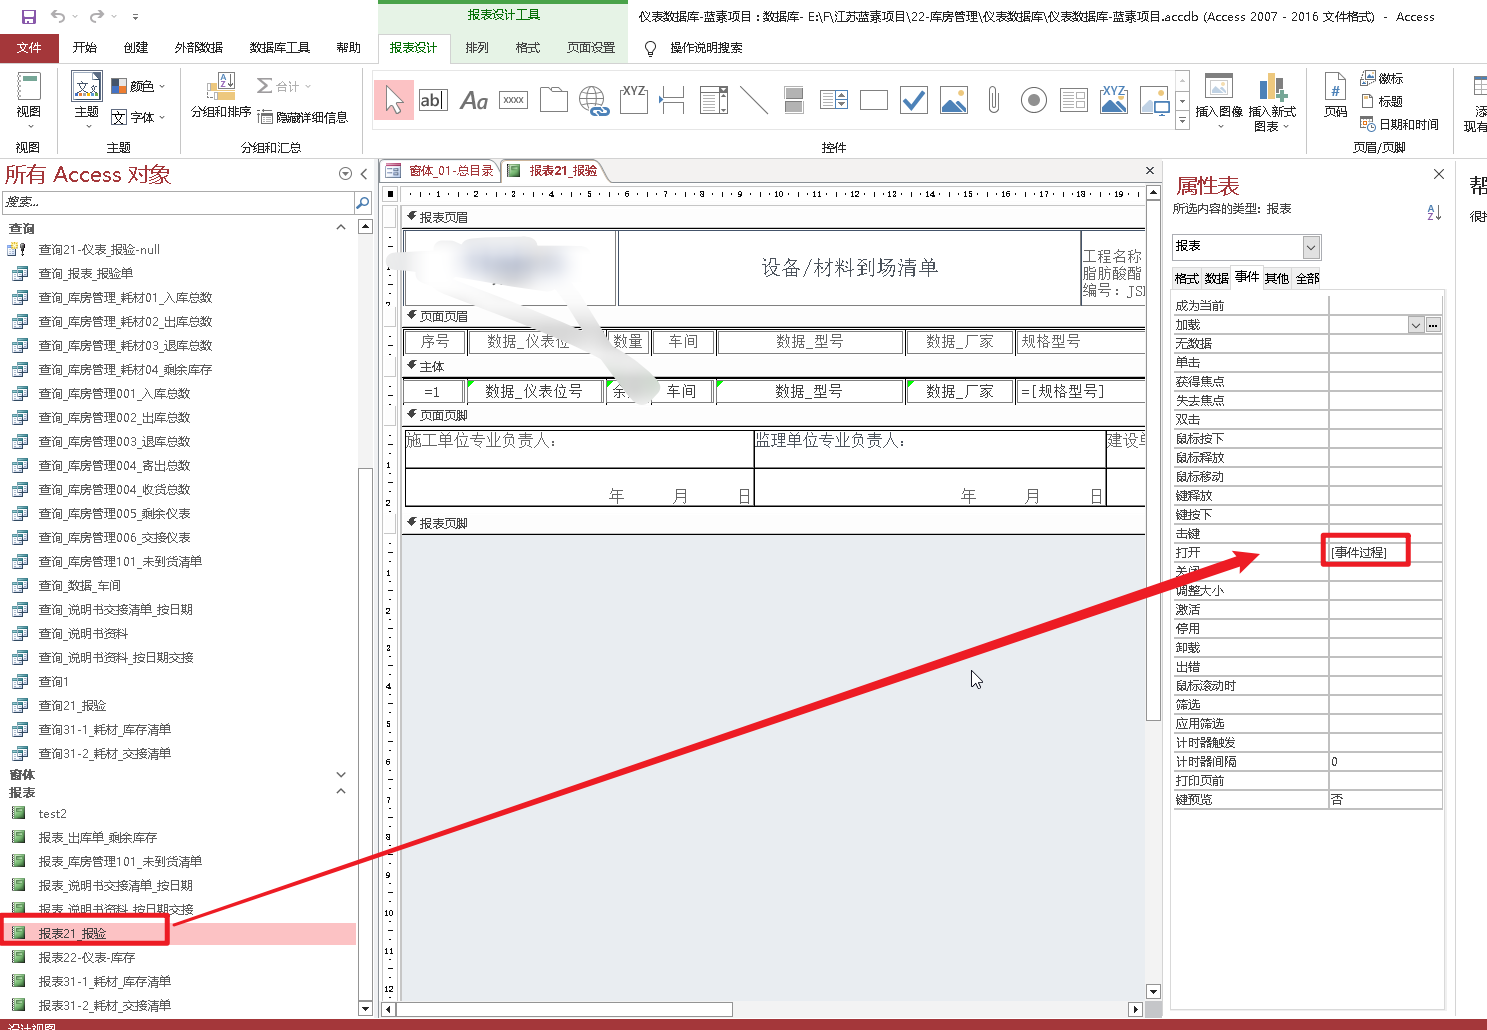Click the 徽标 logo button
The image size is (1487, 1030).
[x=1382, y=78]
